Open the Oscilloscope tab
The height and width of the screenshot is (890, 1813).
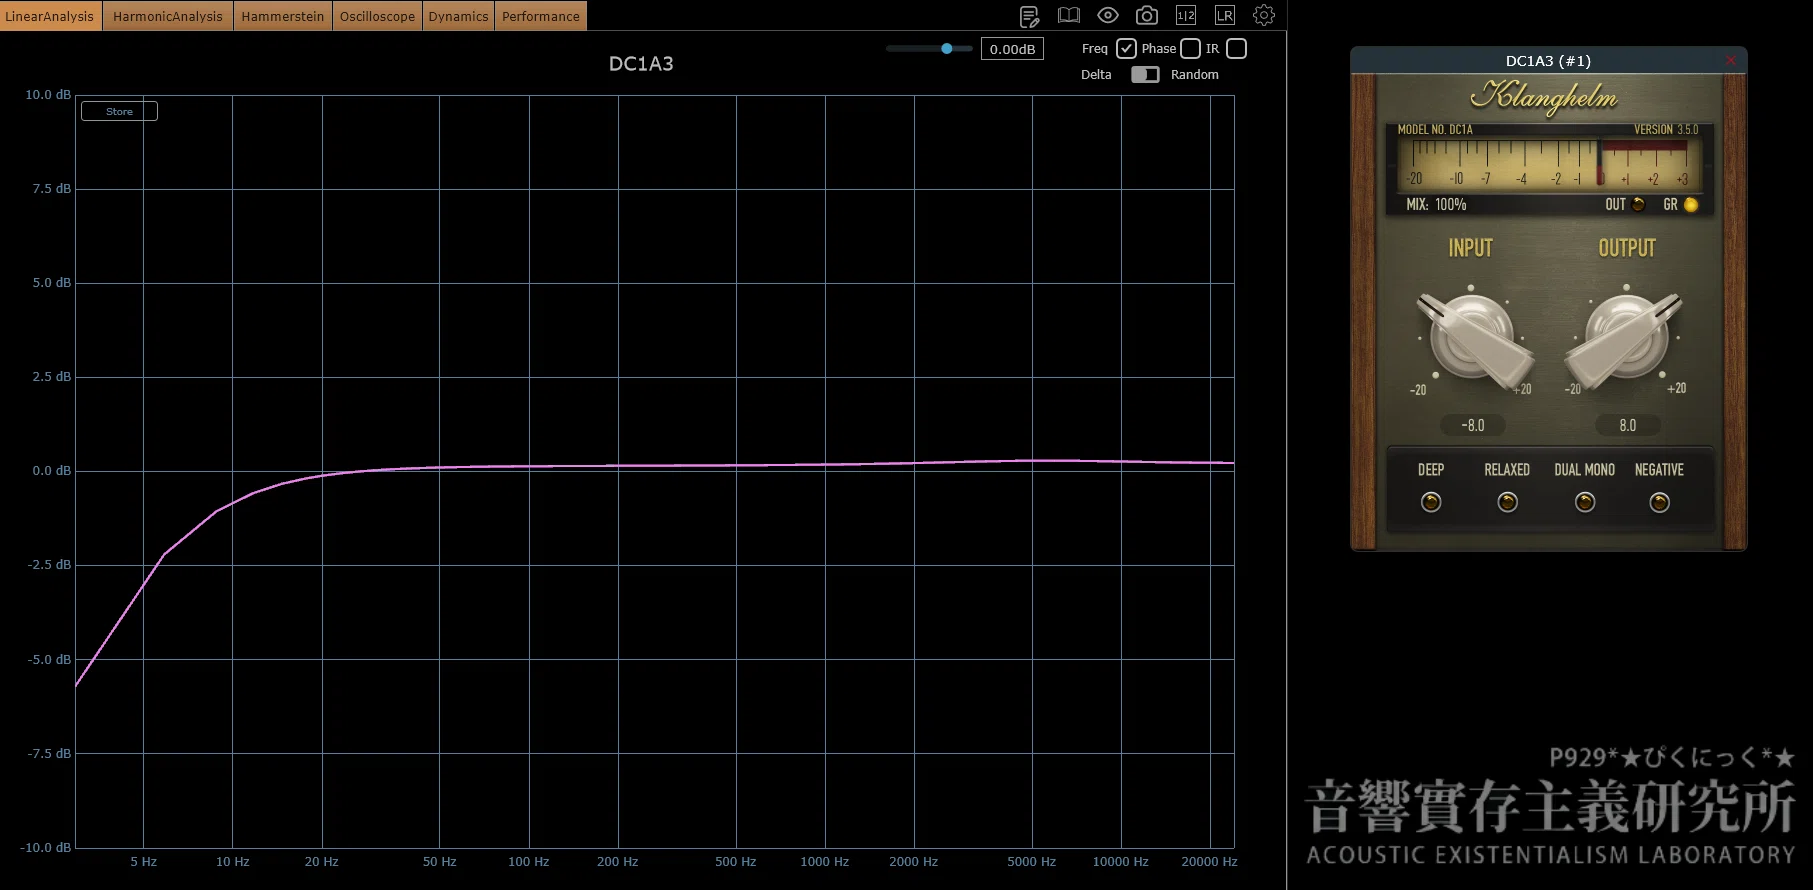click(377, 16)
